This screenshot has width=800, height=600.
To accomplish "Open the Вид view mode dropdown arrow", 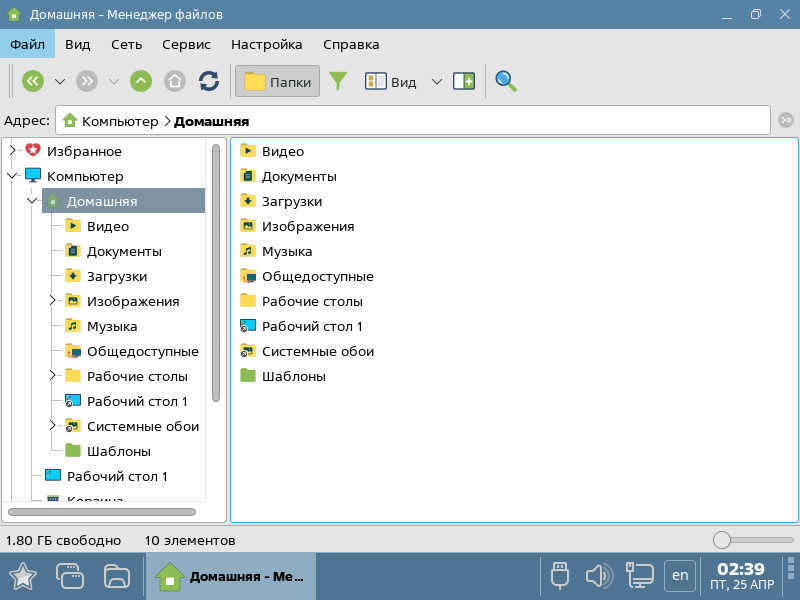I will [436, 81].
